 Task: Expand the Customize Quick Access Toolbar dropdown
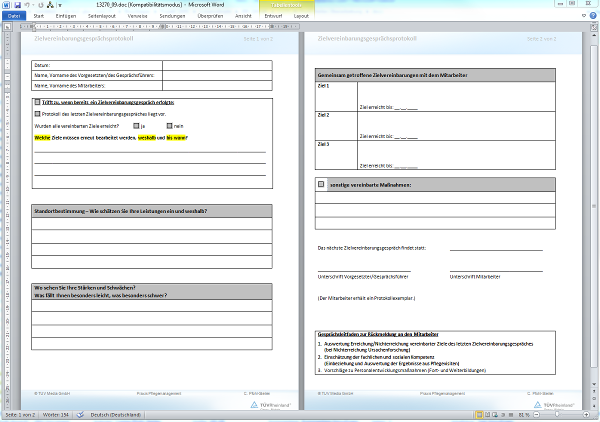pos(61,6)
